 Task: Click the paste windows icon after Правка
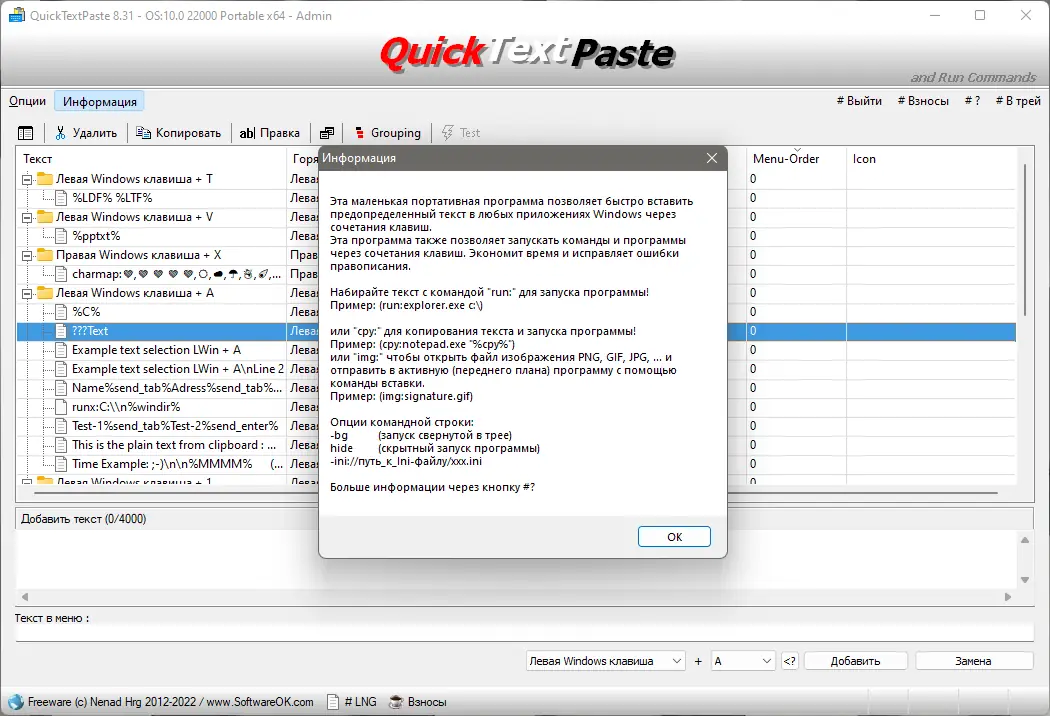[326, 131]
